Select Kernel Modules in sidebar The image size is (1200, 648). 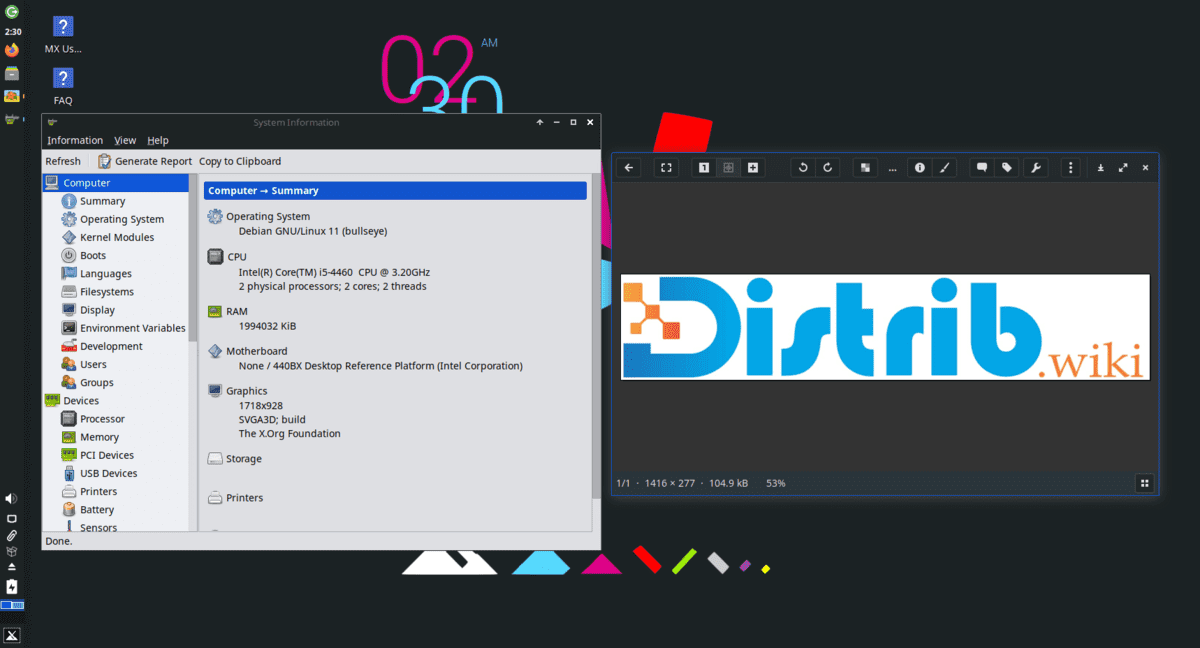(x=117, y=237)
